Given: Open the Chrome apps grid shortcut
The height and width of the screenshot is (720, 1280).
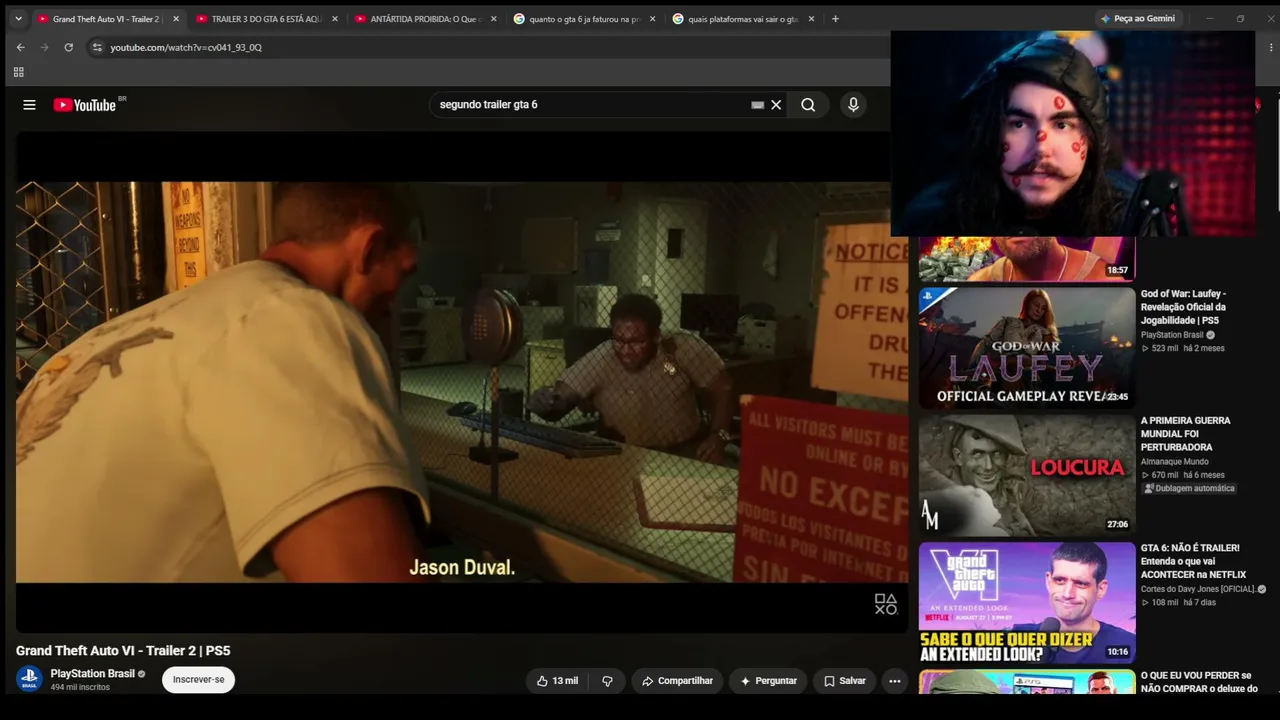Looking at the screenshot, I should coord(18,72).
